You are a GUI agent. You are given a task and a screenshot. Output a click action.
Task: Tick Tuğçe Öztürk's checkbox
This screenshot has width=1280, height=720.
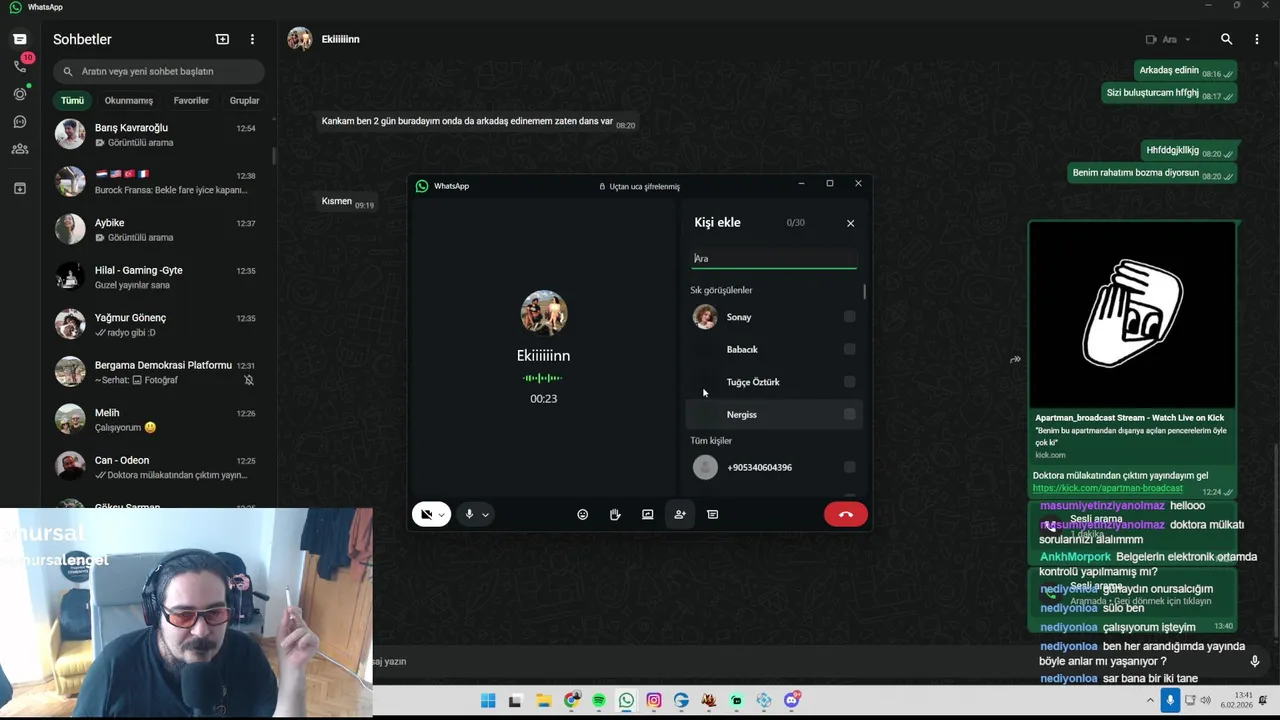[849, 382]
